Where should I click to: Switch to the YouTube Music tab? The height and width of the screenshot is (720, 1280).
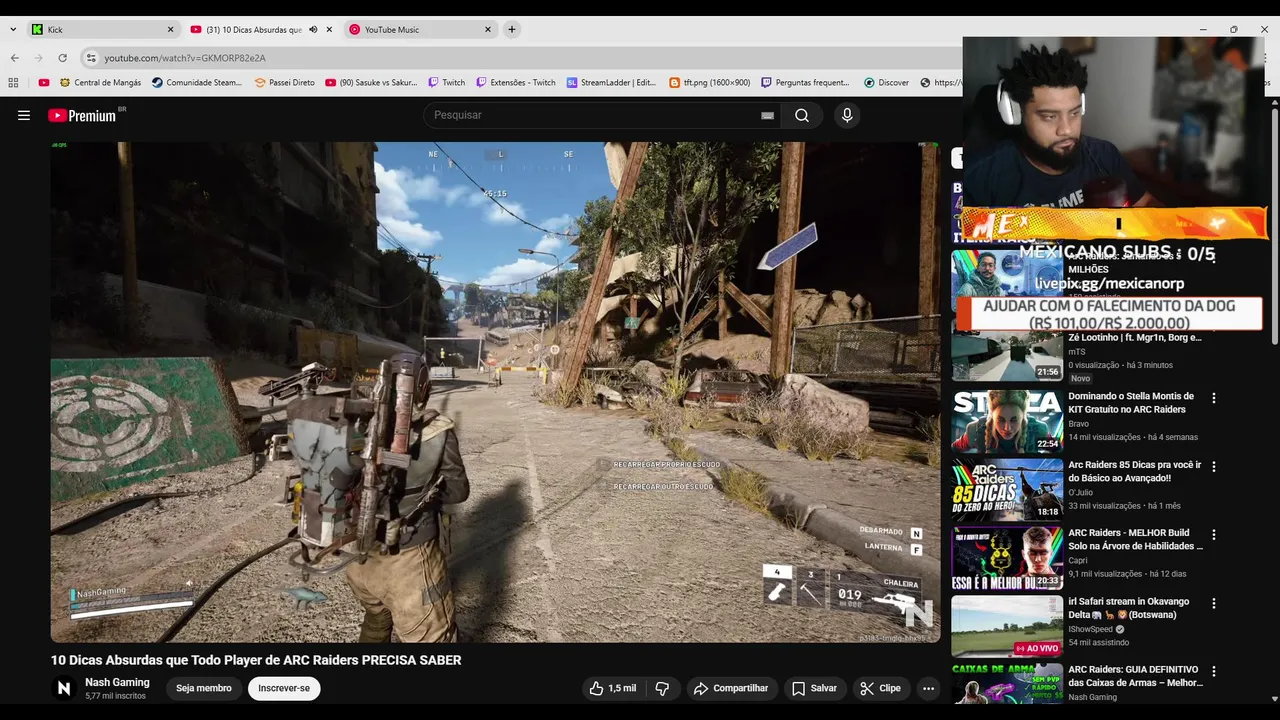420,30
